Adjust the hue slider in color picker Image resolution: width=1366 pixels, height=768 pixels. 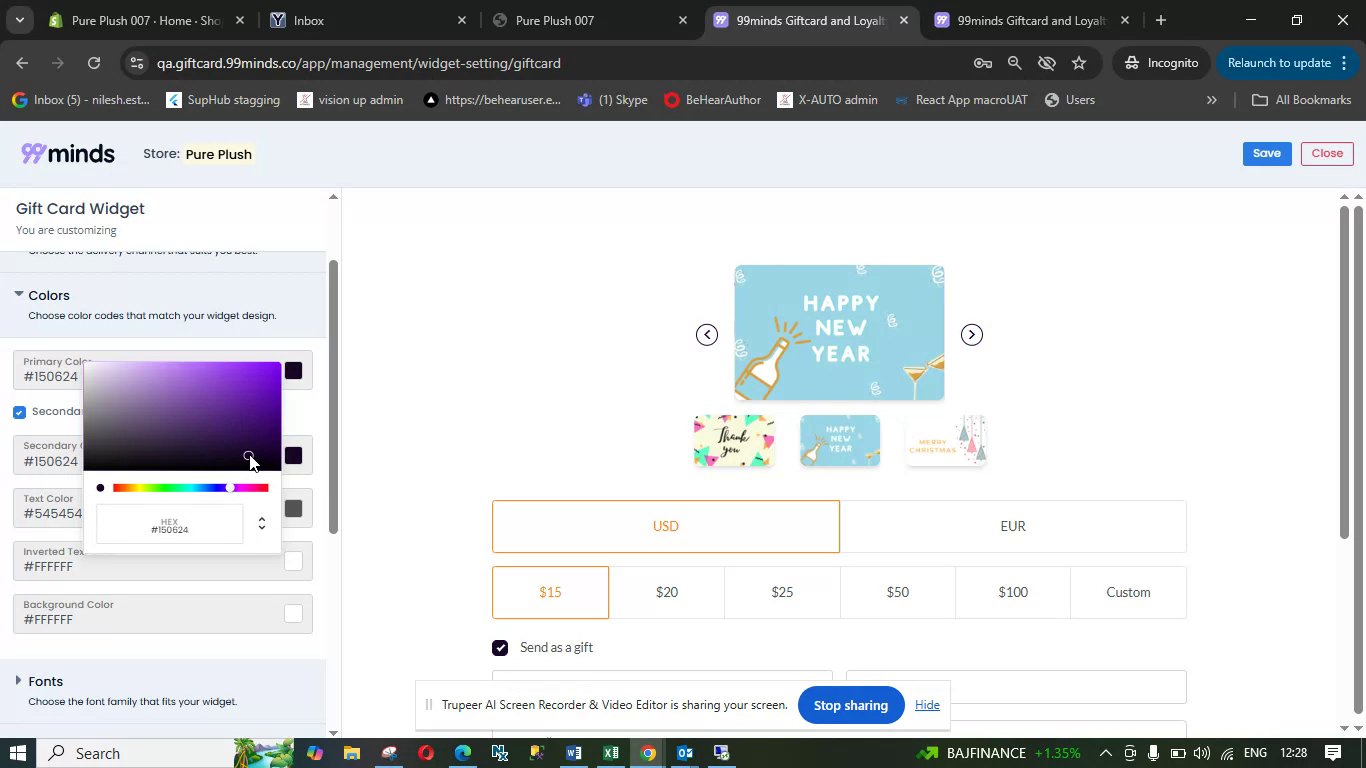click(x=190, y=488)
